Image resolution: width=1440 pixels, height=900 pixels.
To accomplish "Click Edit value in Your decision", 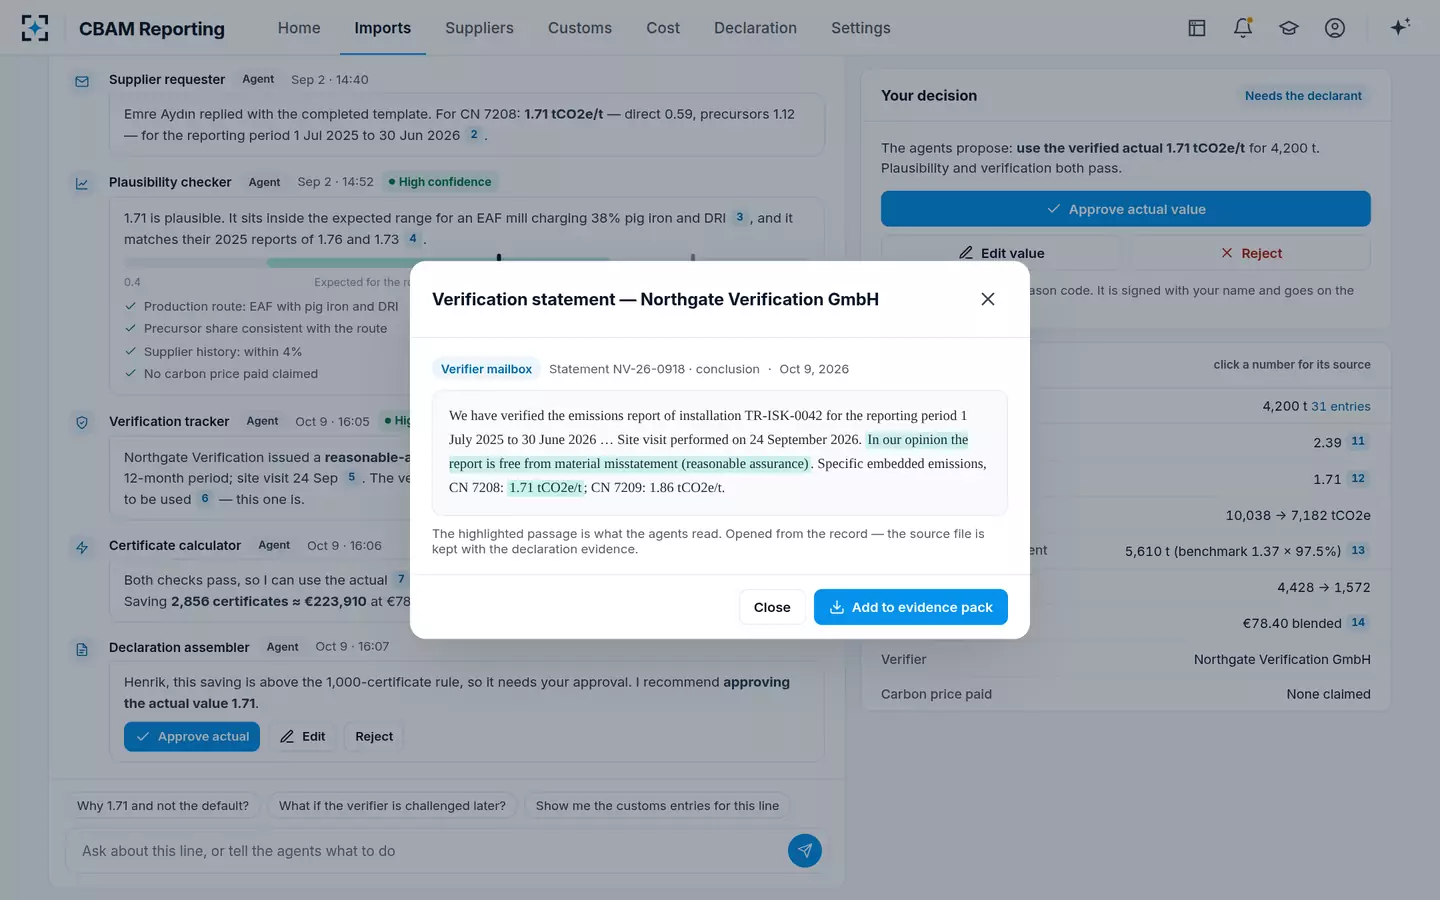I will [1002, 253].
